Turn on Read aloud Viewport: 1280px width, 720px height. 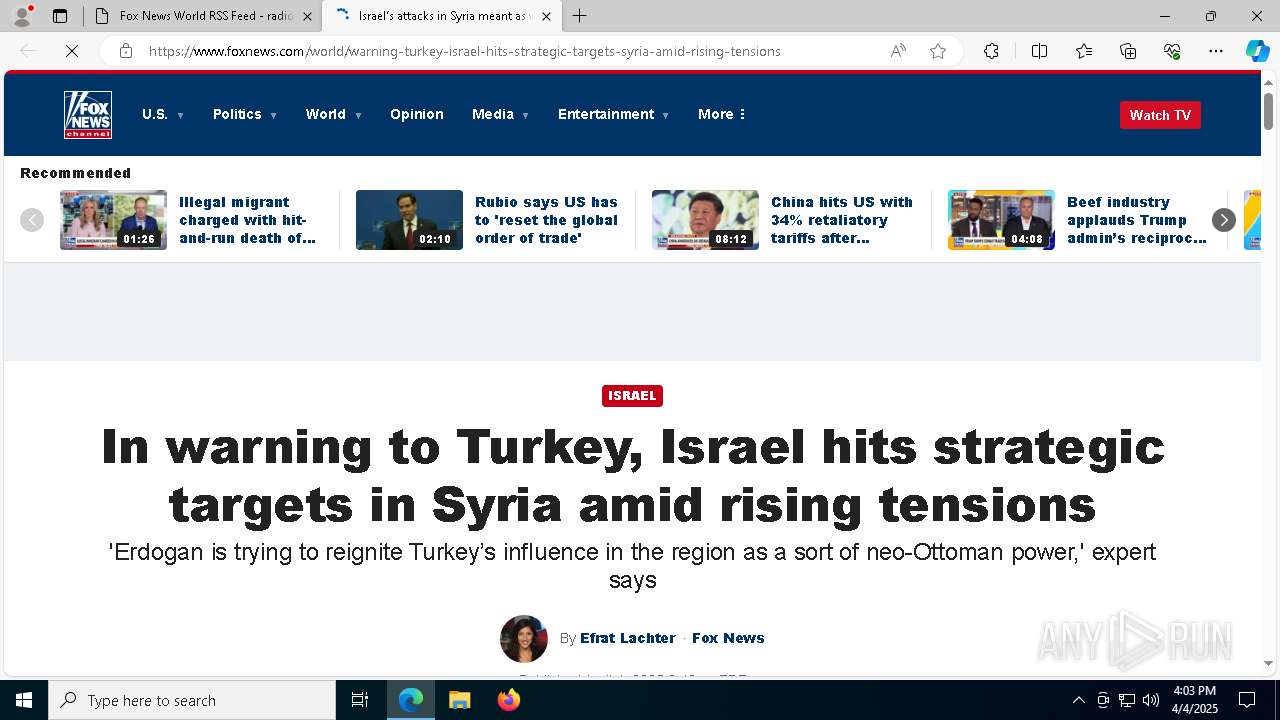[898, 51]
